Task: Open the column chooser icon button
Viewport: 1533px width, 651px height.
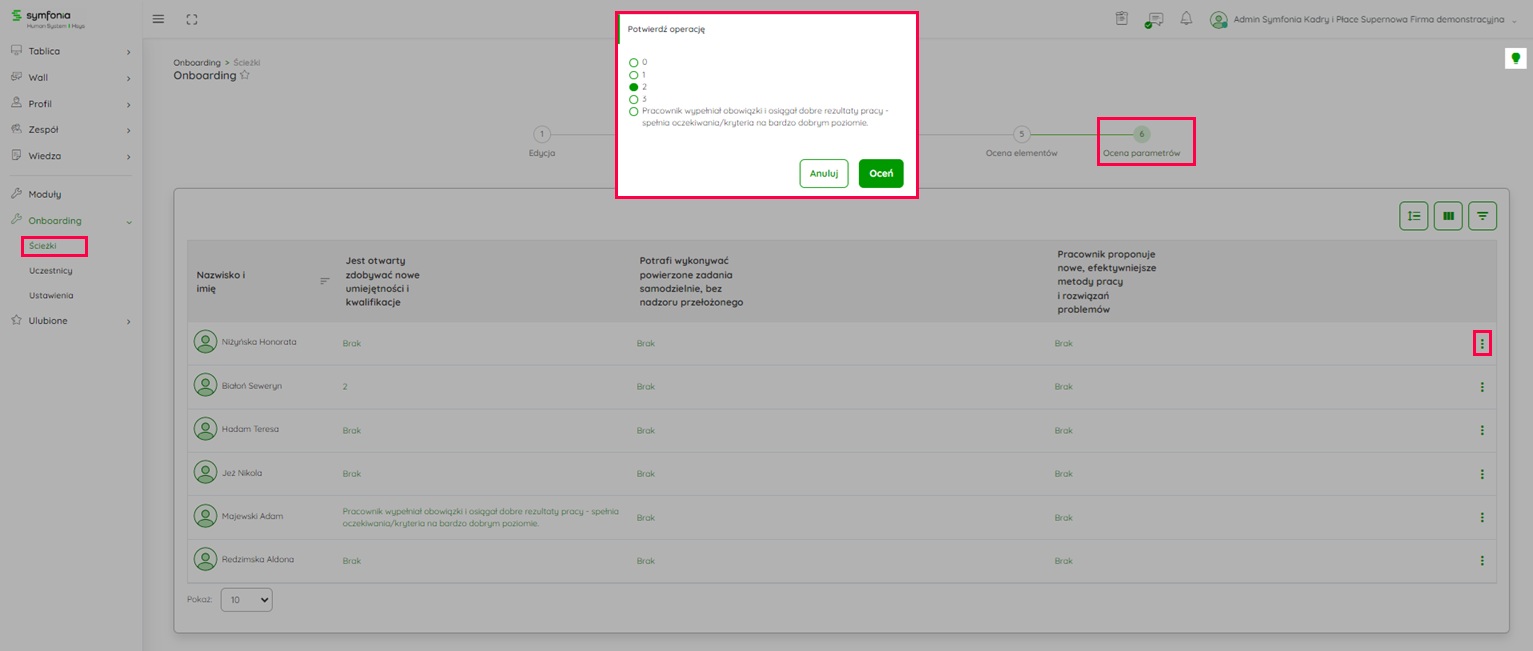Action: 1448,215
